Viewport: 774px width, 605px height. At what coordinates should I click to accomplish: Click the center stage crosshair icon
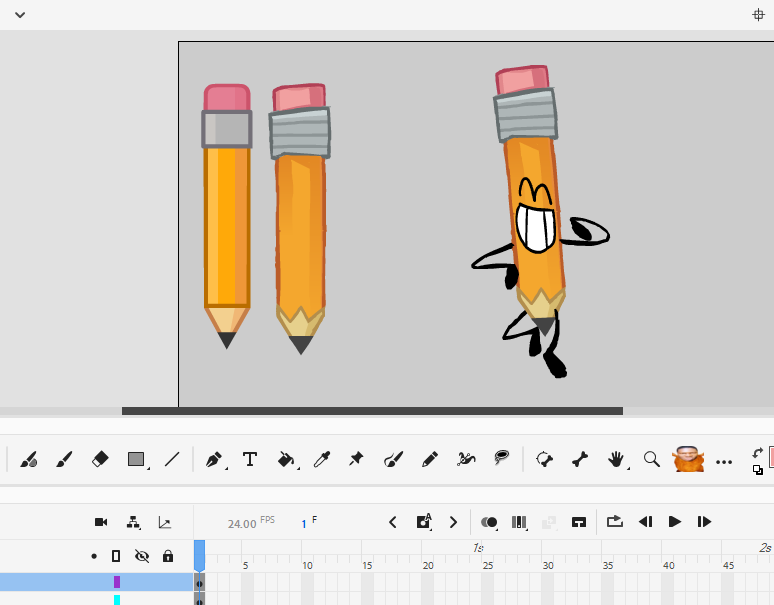[x=758, y=15]
